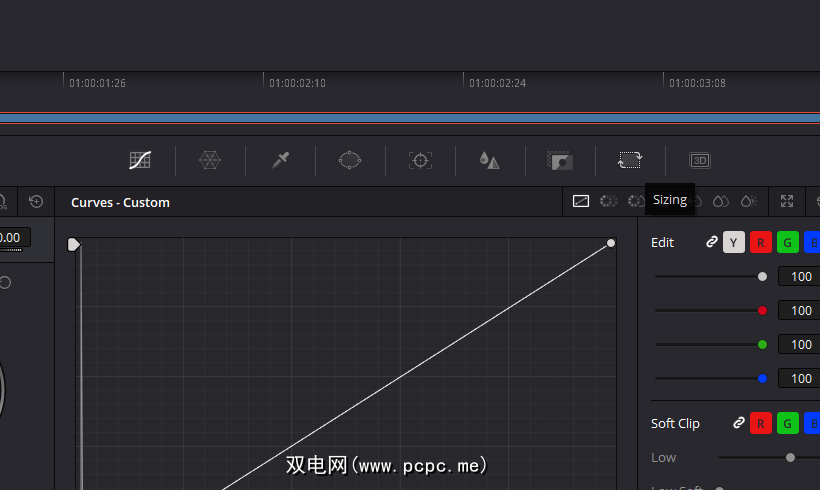Viewport: 820px width, 490px height.
Task: Click the top-right curve control point
Action: point(611,243)
